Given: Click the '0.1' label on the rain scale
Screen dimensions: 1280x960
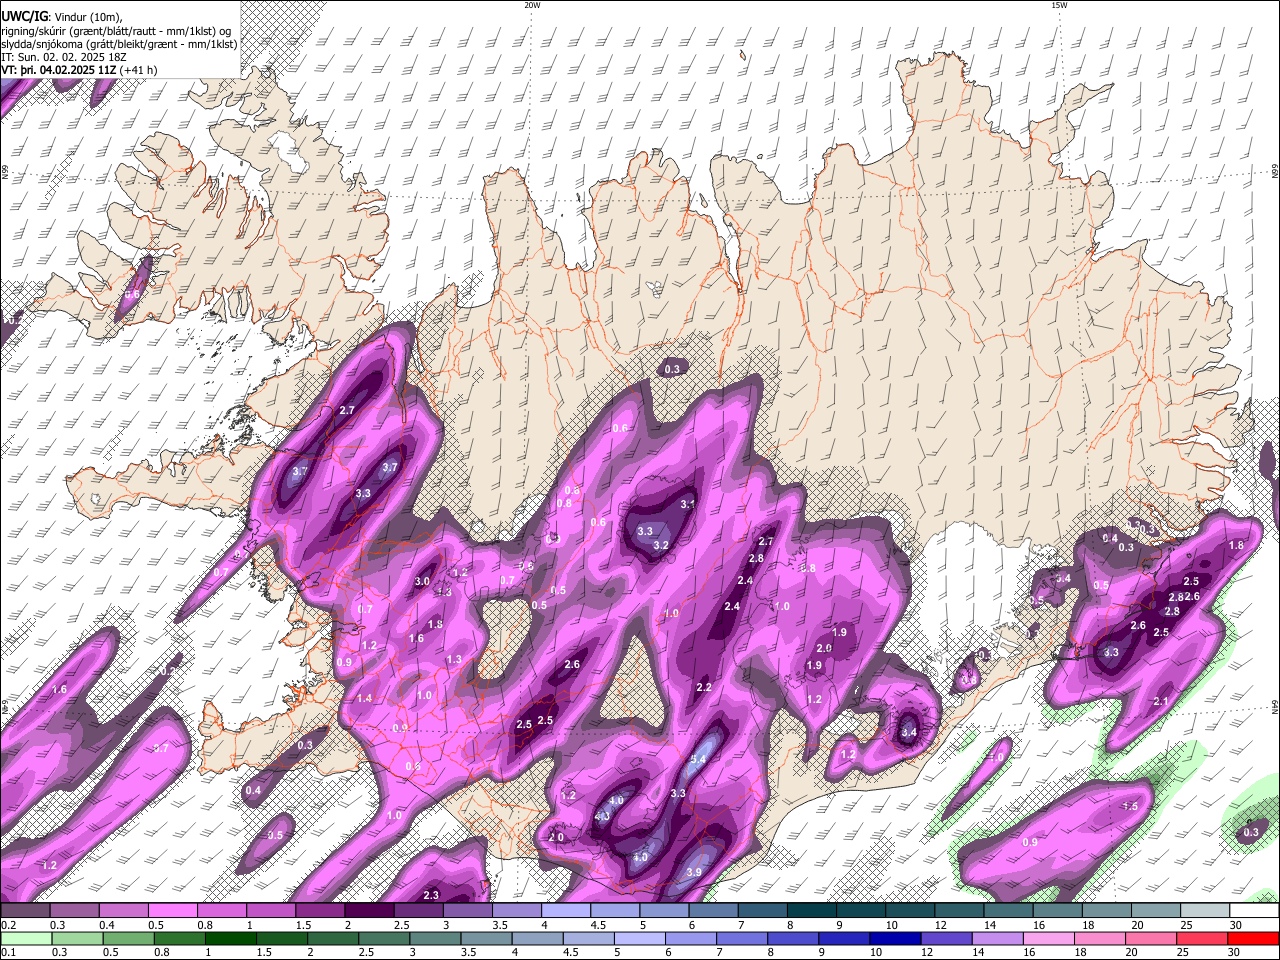Looking at the screenshot, I should click(x=9, y=952).
